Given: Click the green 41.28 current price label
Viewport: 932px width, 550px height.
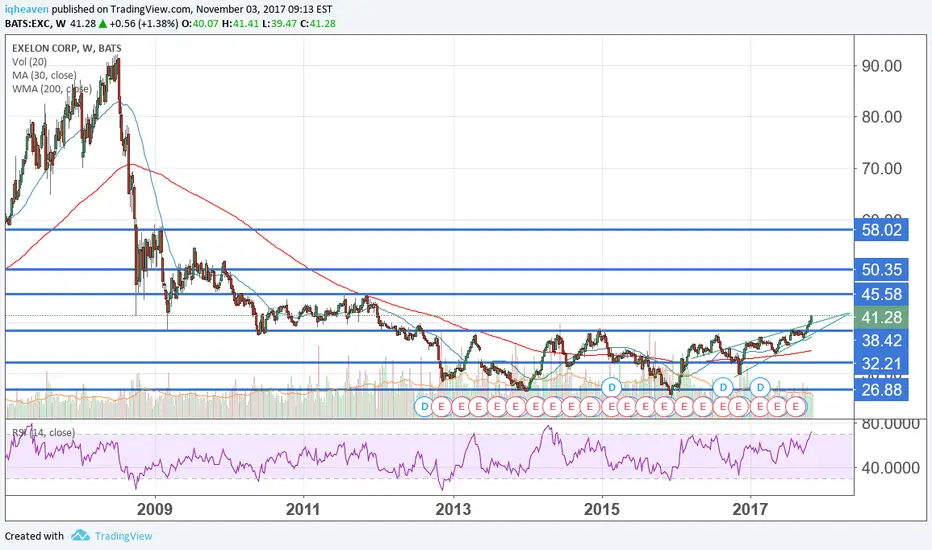Looking at the screenshot, I should pos(881,318).
